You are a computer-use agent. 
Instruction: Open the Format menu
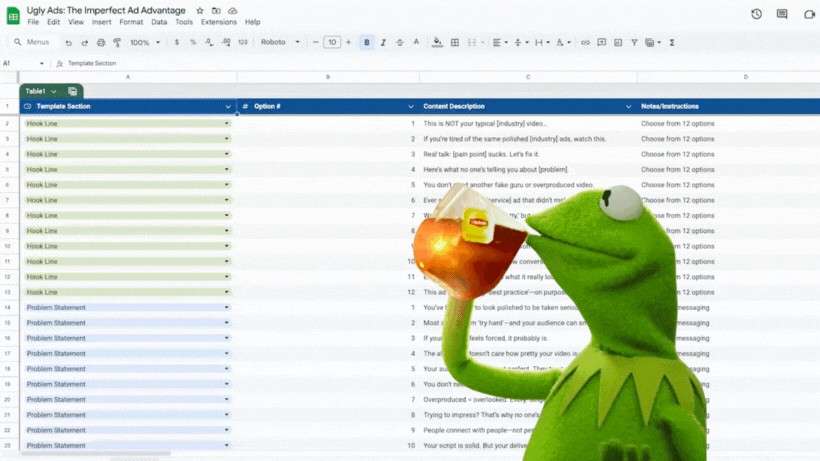tap(131, 22)
